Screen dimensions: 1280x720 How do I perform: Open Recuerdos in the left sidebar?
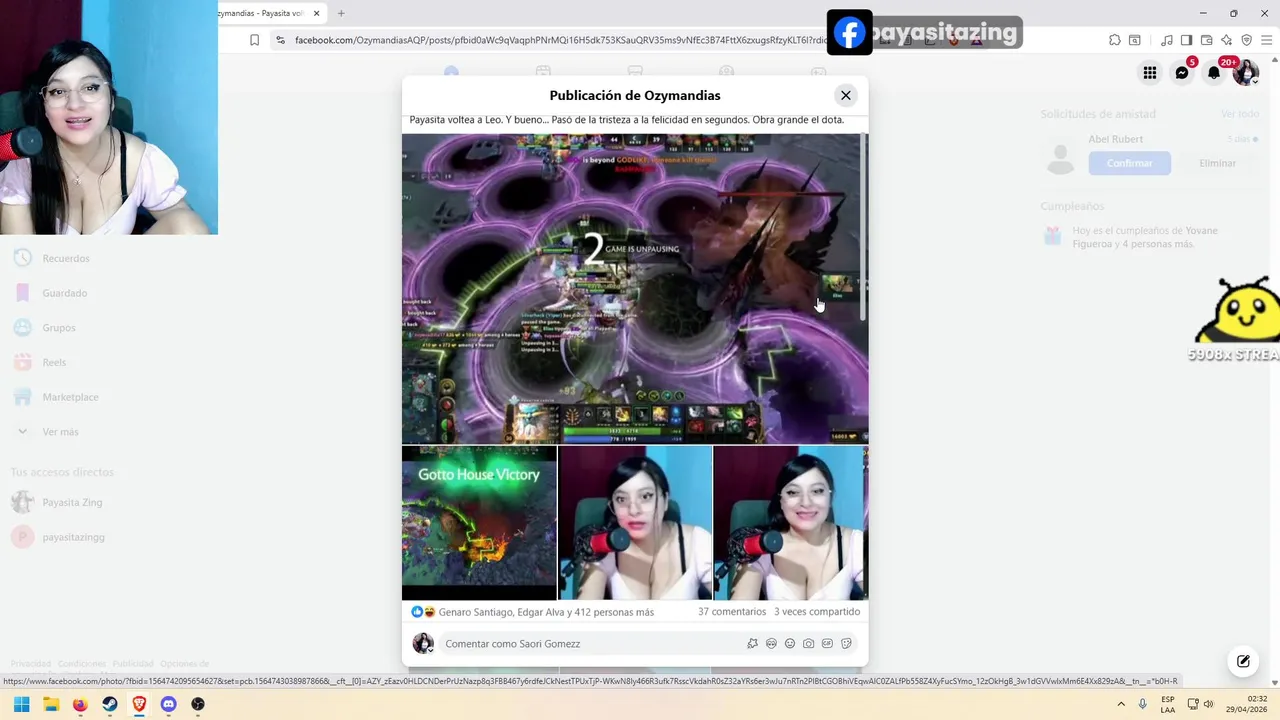(x=66, y=258)
